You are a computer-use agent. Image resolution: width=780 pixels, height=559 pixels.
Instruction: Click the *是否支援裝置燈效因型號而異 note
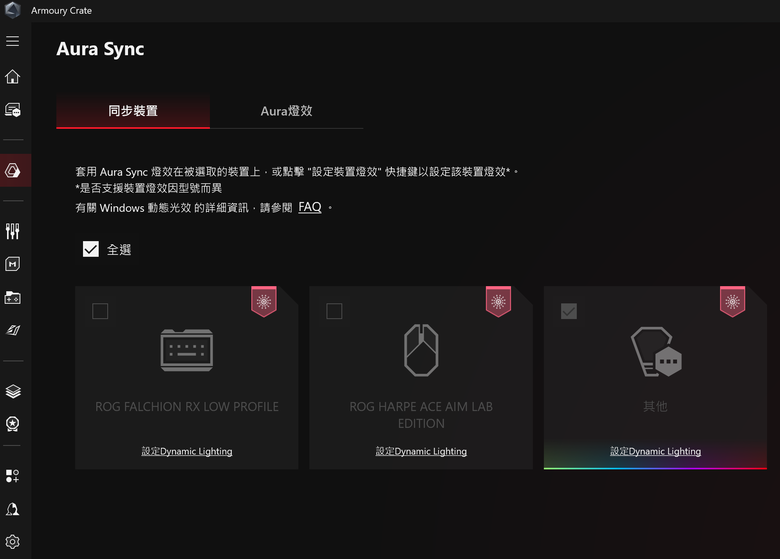point(148,188)
